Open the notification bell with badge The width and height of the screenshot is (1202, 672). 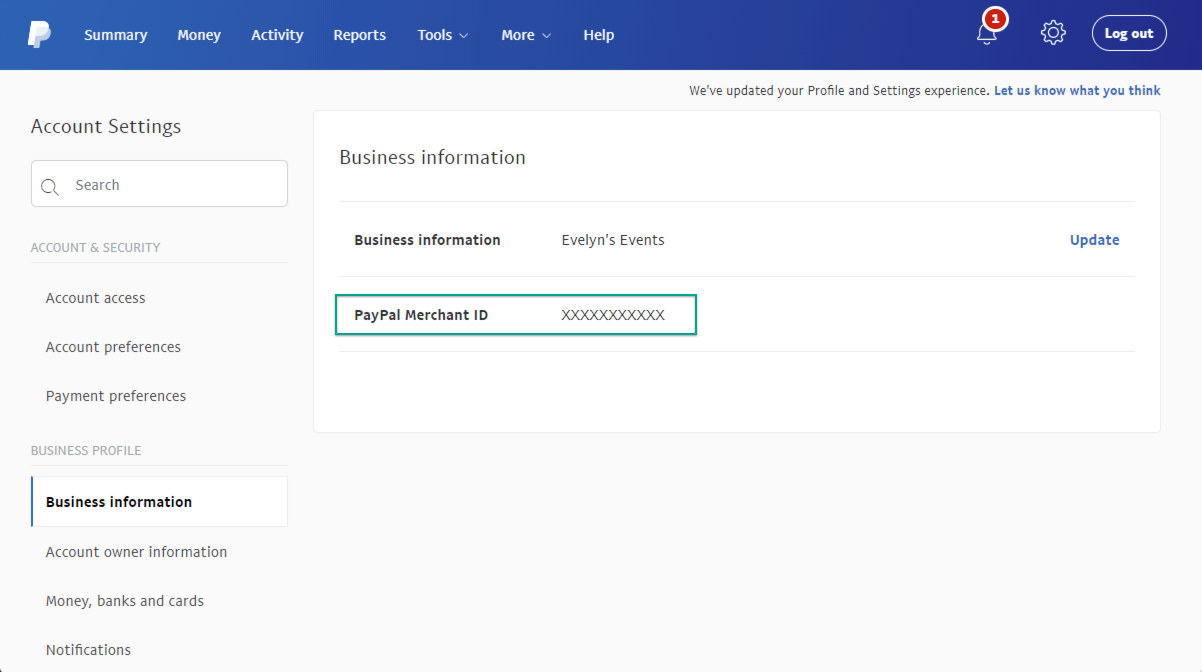coord(987,34)
